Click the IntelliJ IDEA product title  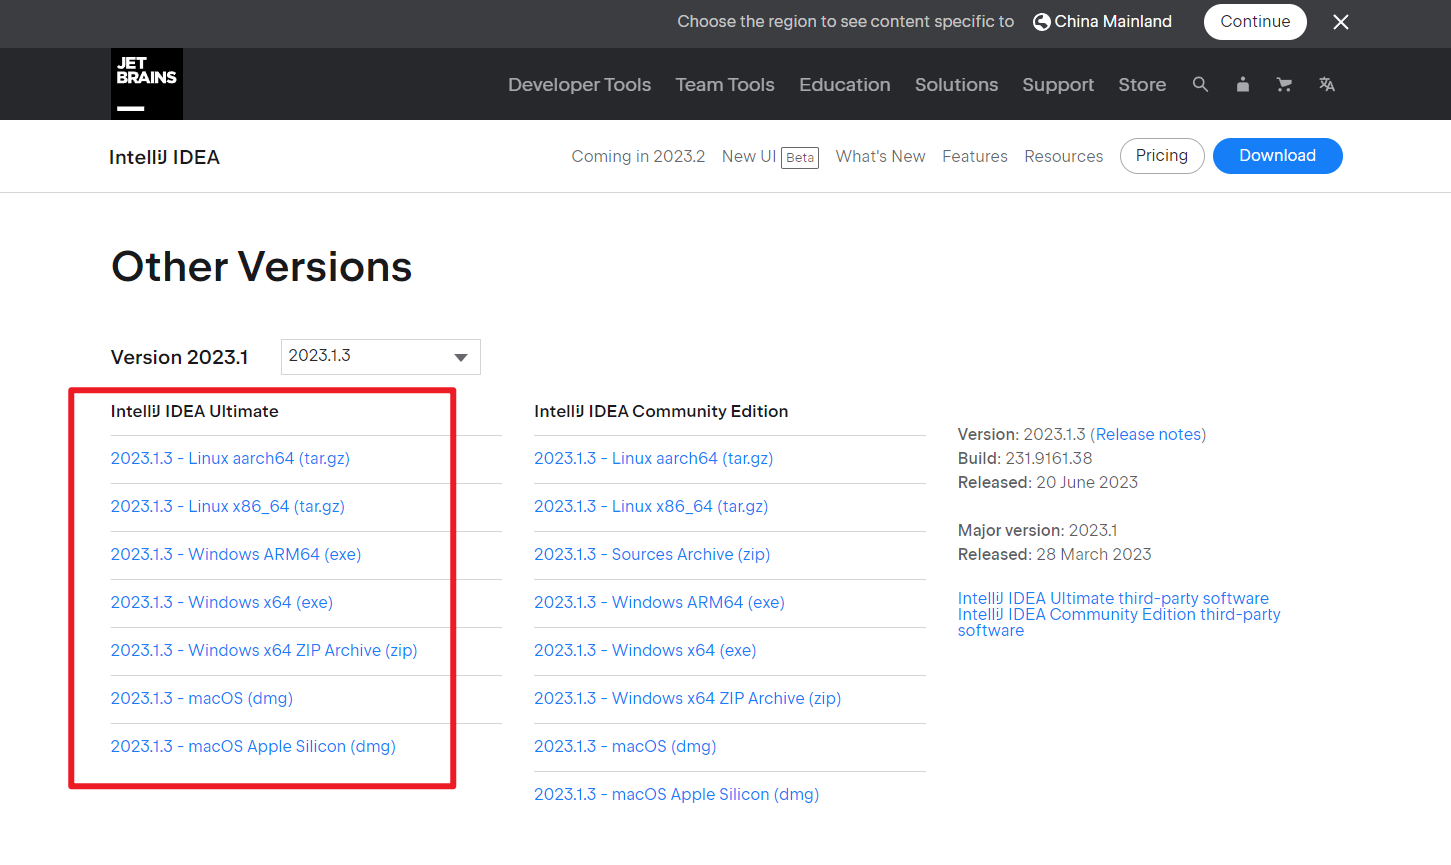tap(164, 157)
